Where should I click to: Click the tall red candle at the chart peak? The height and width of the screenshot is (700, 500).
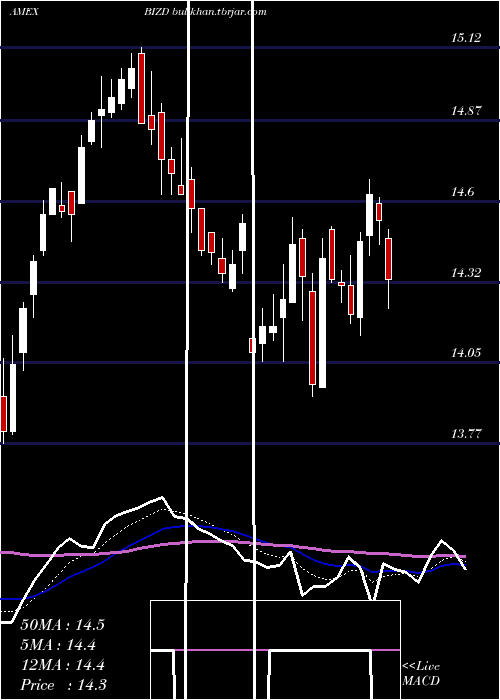click(x=142, y=88)
